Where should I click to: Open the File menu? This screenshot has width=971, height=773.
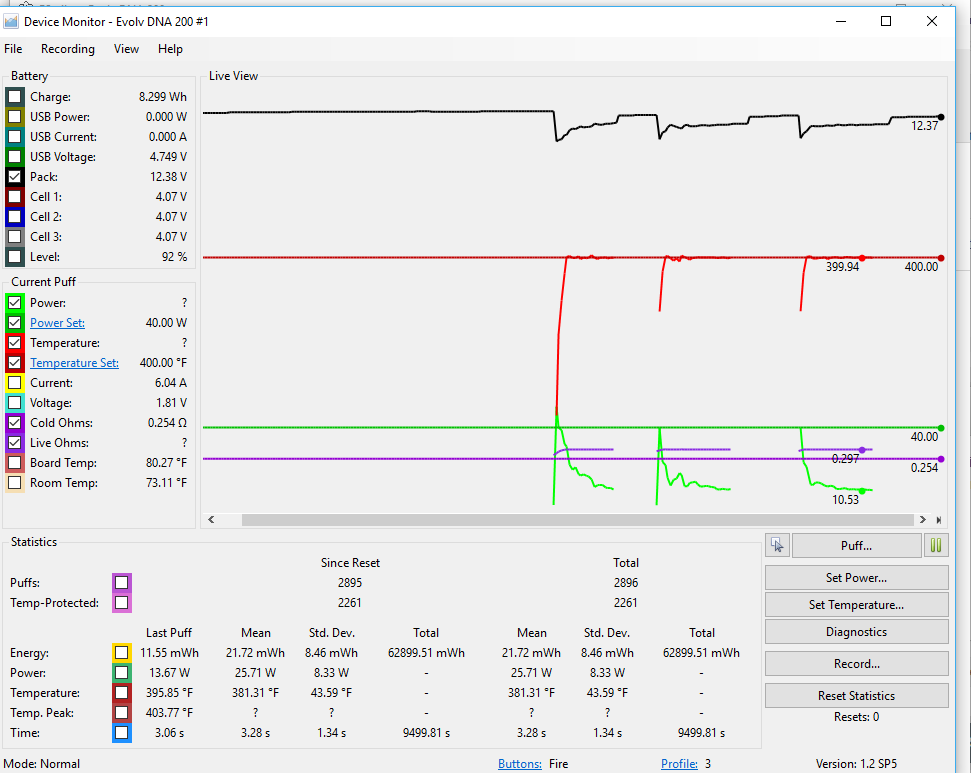[x=13, y=49]
